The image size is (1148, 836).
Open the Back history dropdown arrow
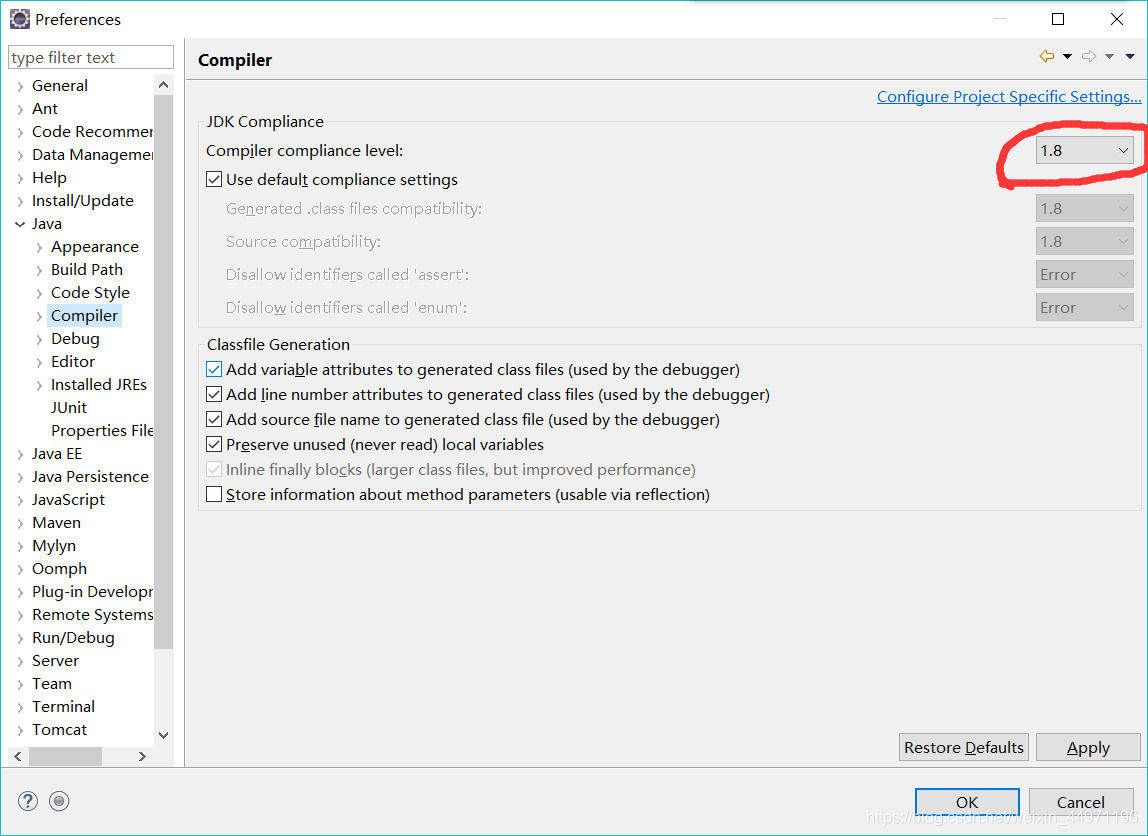(1067, 56)
